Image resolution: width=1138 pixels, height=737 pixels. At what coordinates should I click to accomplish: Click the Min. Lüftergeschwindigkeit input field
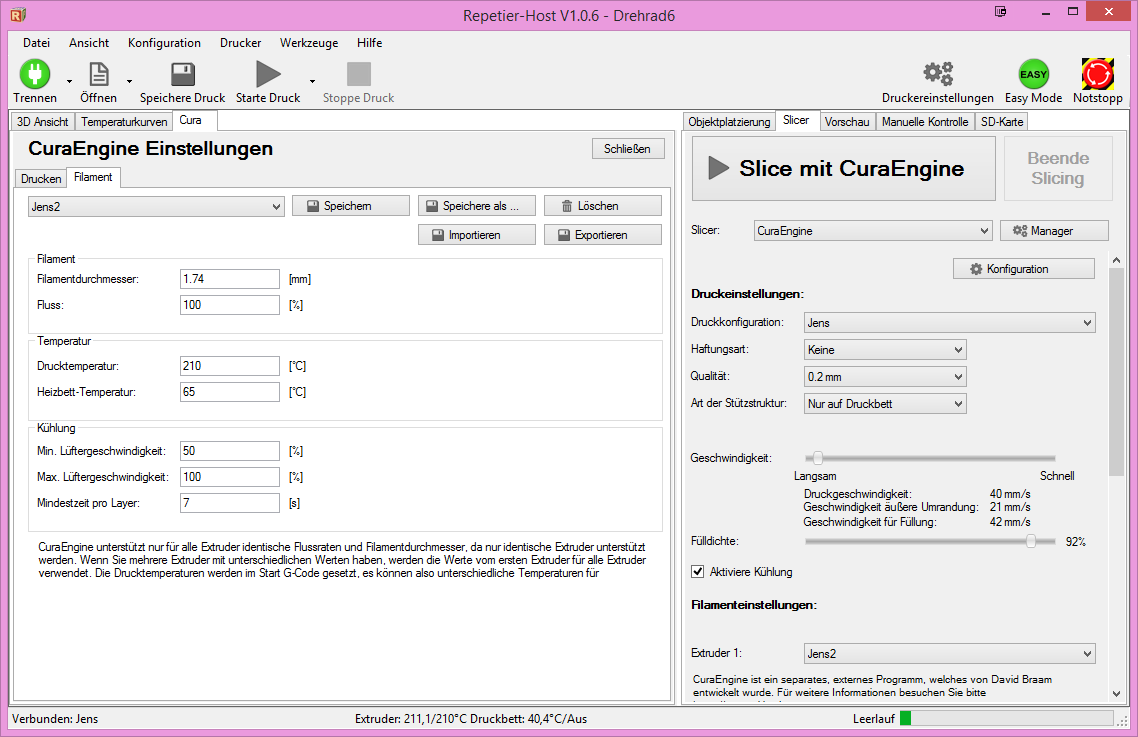tap(229, 451)
